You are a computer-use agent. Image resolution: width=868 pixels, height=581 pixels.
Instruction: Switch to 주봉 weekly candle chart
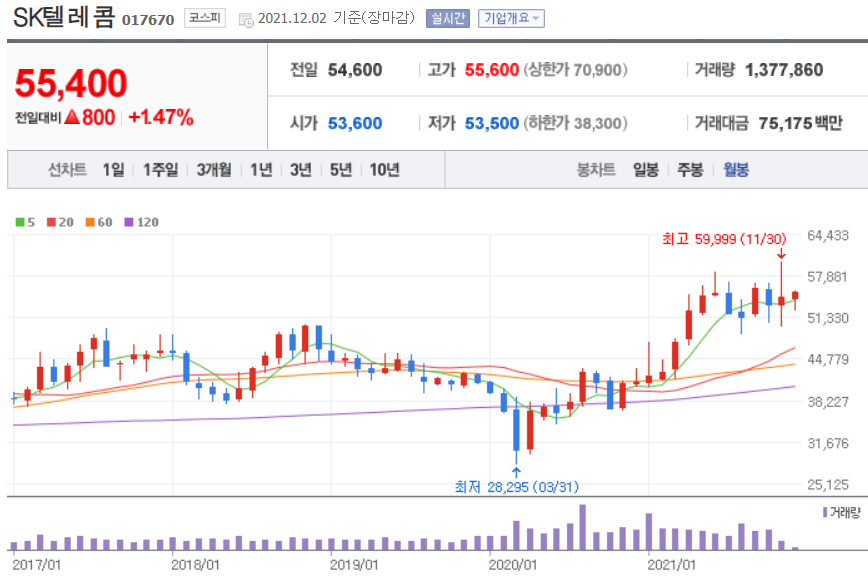pos(690,169)
